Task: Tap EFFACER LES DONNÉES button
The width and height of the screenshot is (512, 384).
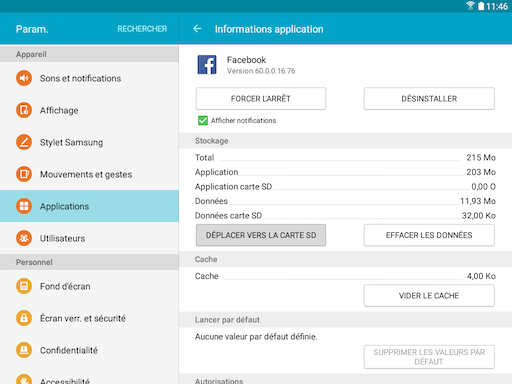Action: click(x=429, y=235)
